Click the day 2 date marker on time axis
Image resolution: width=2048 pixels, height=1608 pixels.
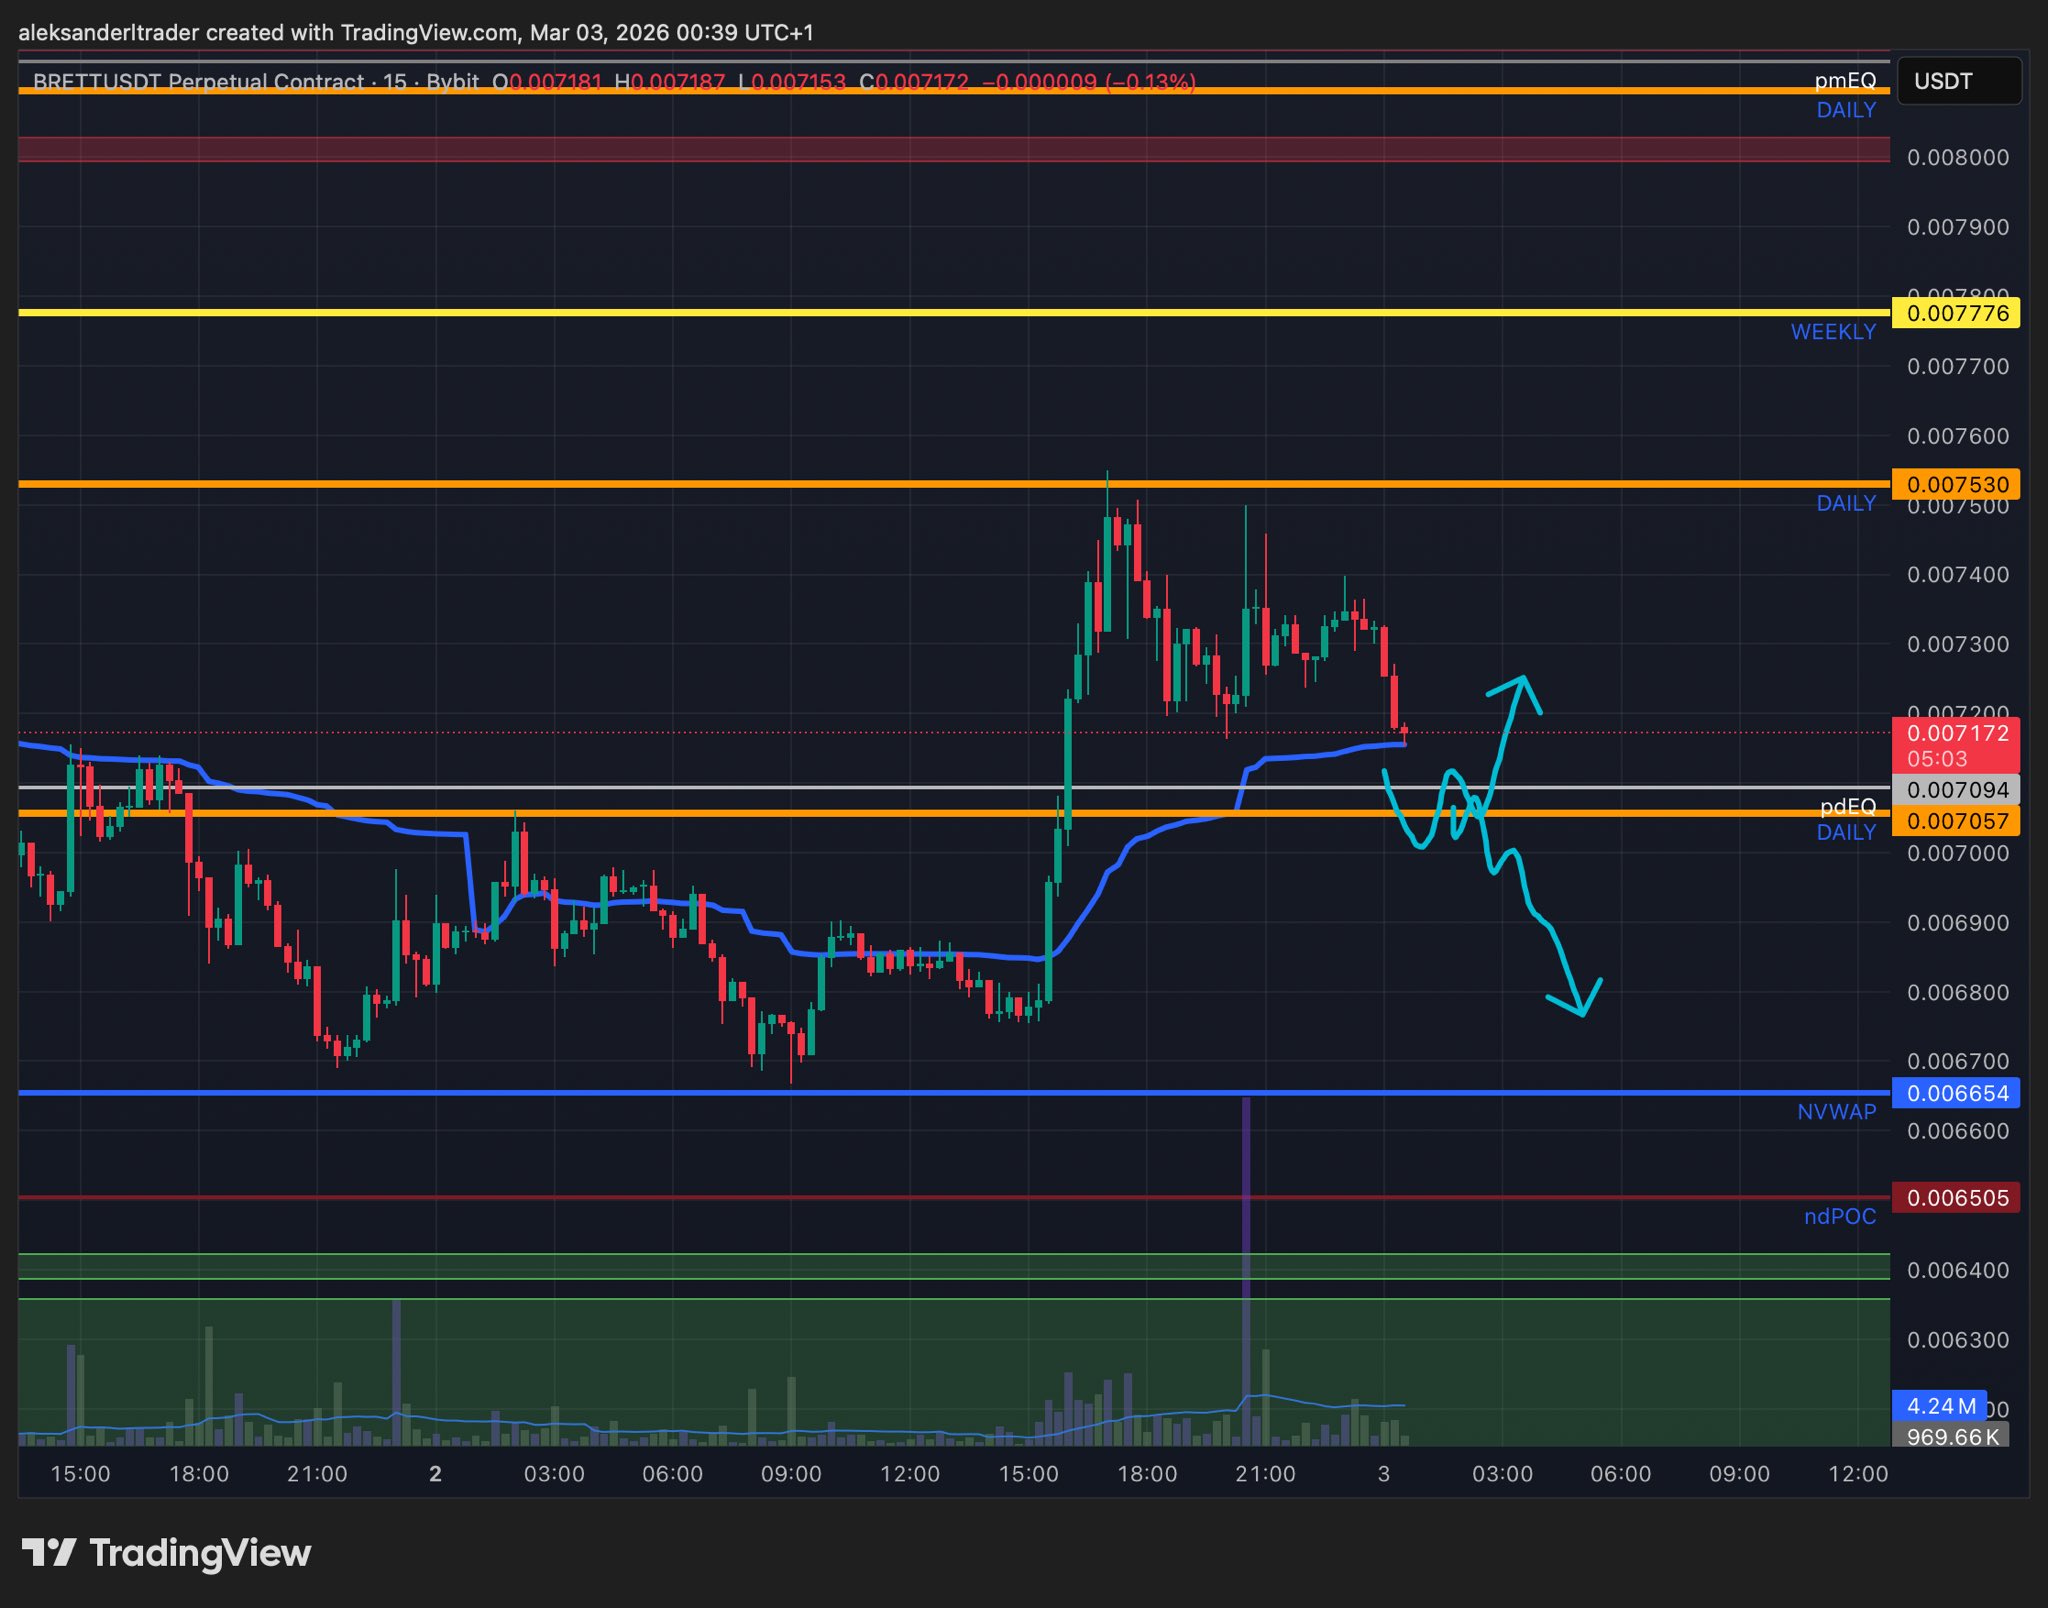point(435,1474)
